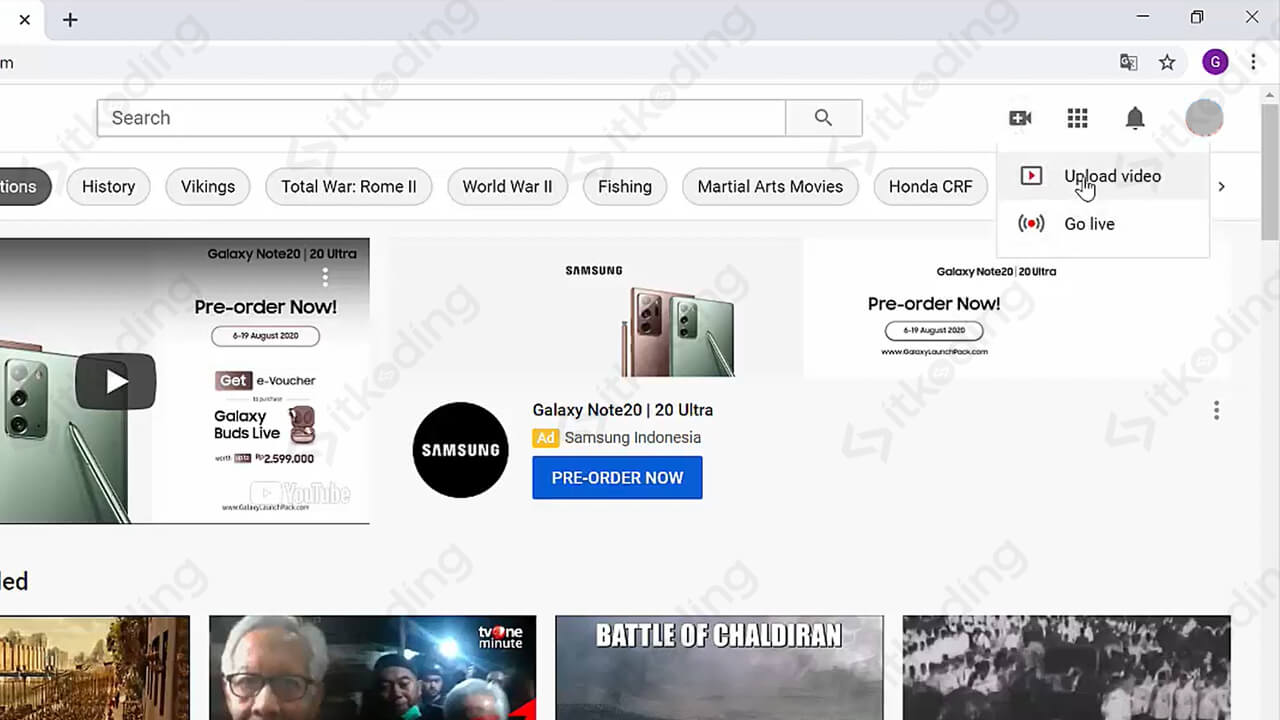Click the Pre-order Now banner on right
Viewport: 1280px width, 720px height.
(x=1017, y=308)
